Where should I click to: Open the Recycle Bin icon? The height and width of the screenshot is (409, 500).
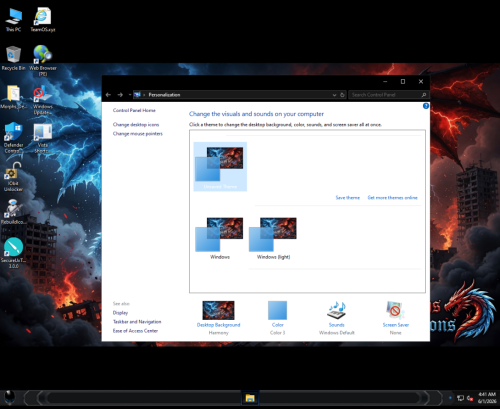[x=13, y=58]
